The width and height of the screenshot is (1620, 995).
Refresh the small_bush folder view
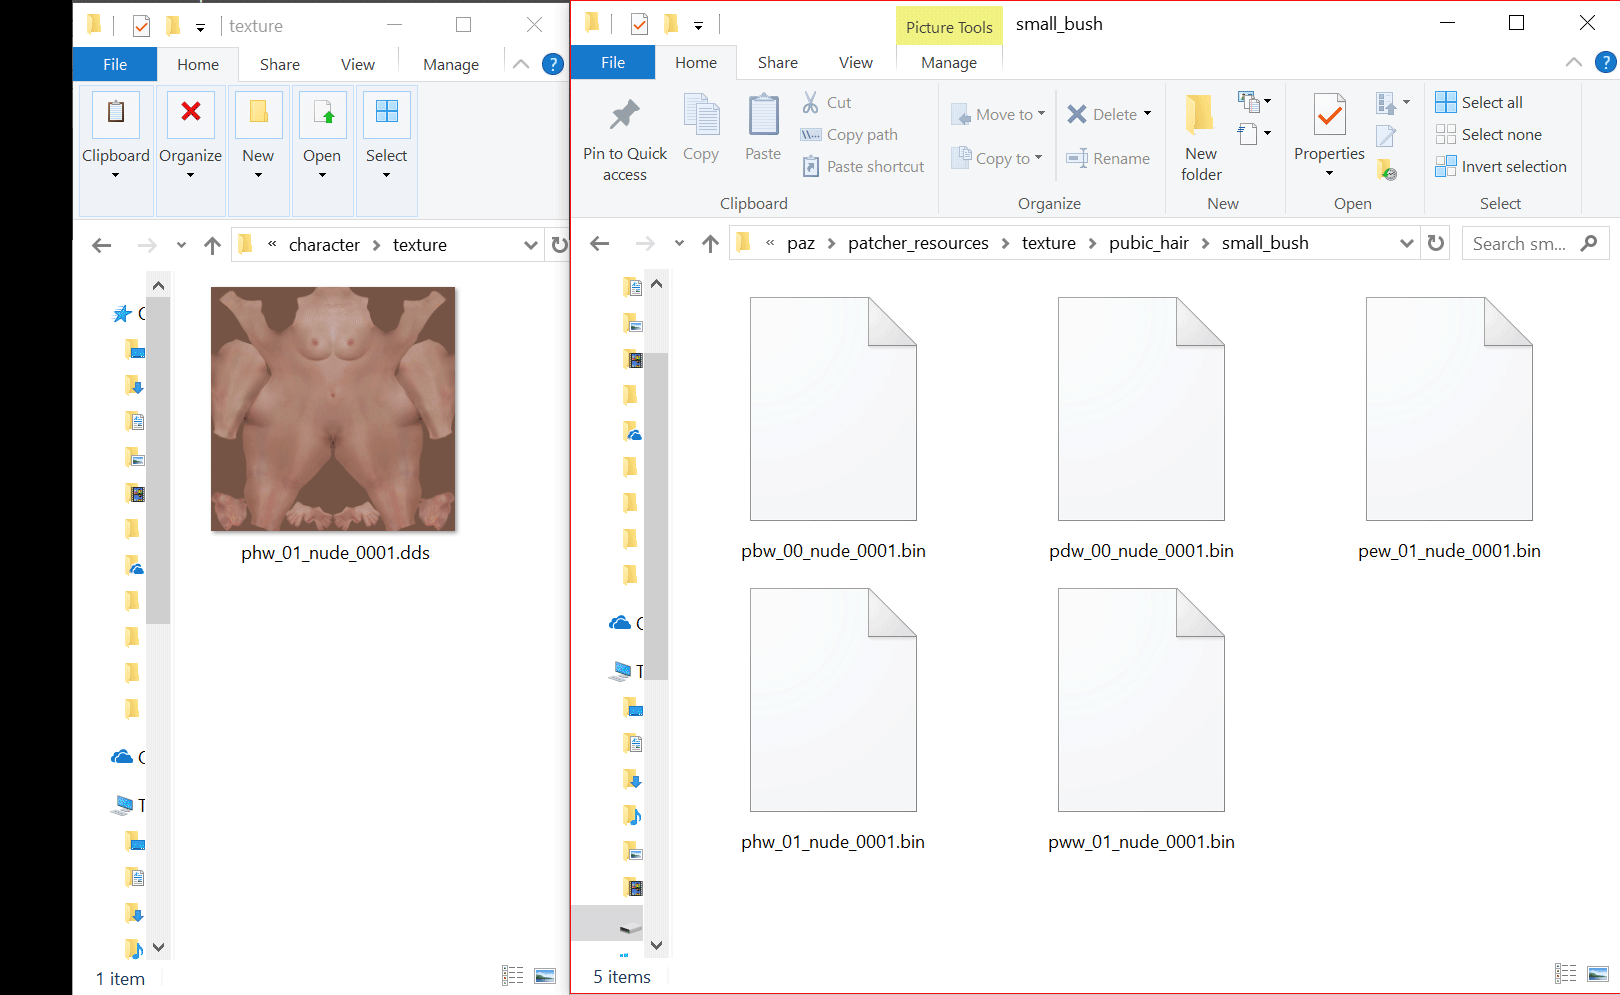click(x=1436, y=243)
